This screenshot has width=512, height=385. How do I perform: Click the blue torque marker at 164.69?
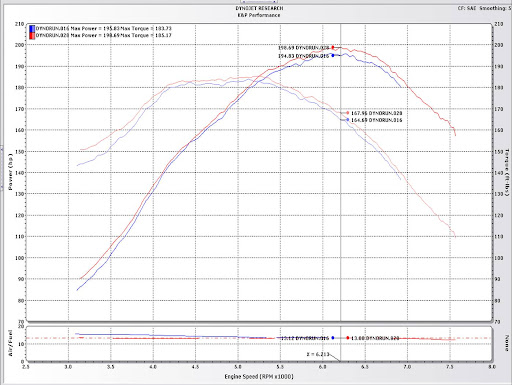tap(348, 120)
